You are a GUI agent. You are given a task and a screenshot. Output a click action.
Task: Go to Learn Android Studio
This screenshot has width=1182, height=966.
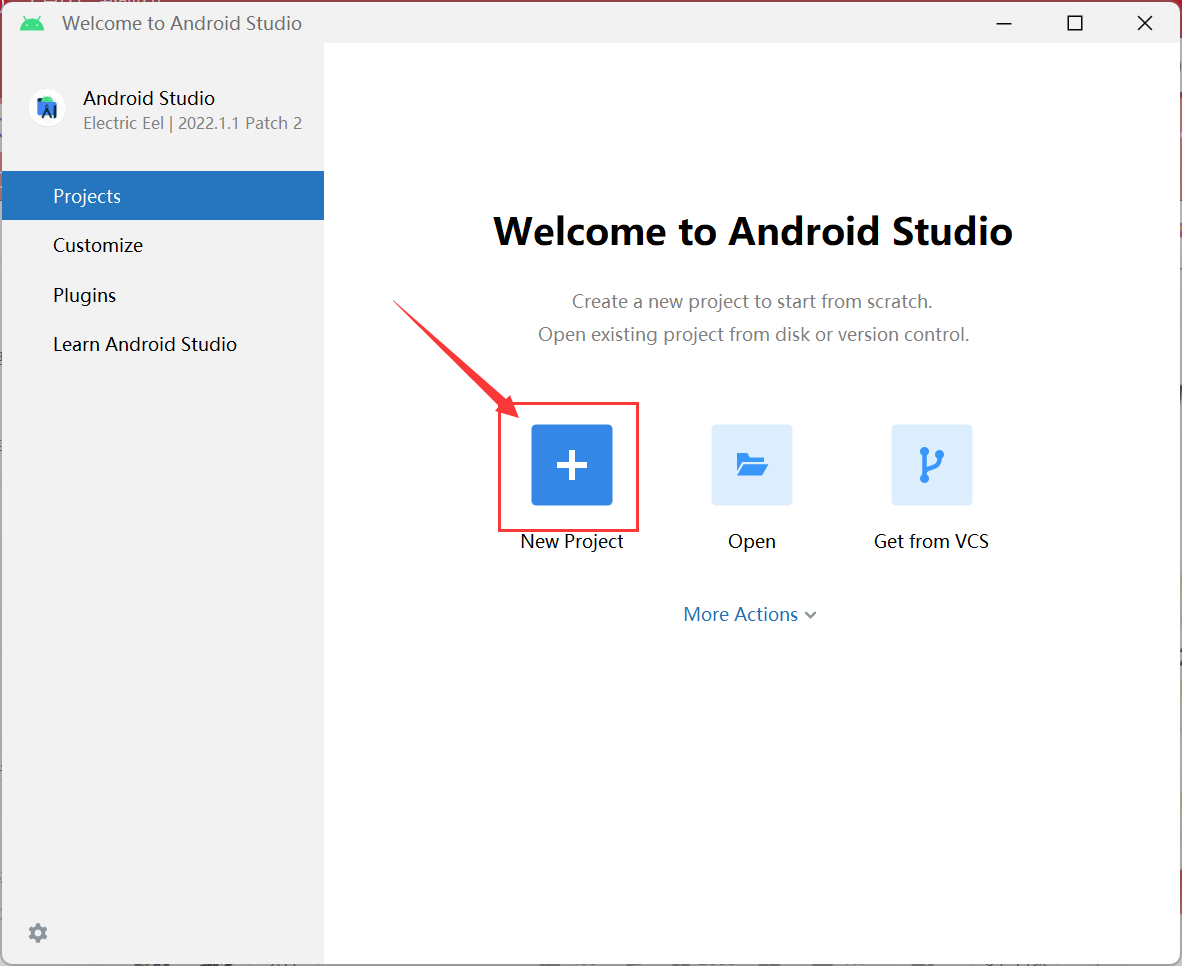(x=163, y=344)
